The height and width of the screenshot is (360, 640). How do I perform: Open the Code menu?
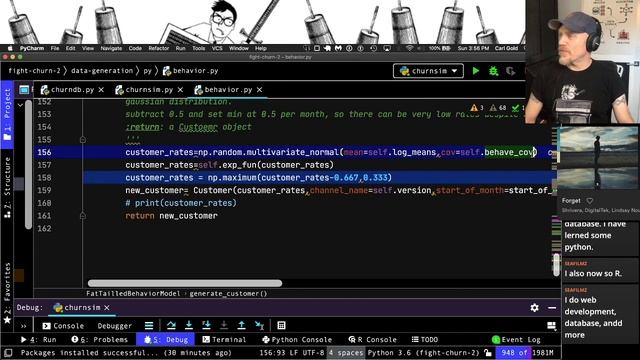(x=135, y=48)
